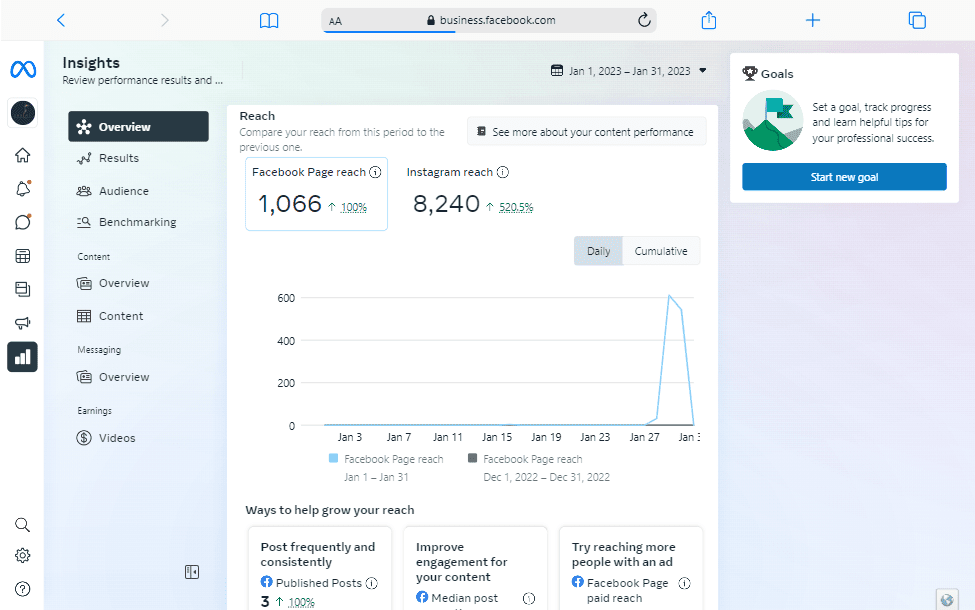This screenshot has width=975, height=610.
Task: Collapse the sidebar with the panel icon
Action: click(x=192, y=572)
